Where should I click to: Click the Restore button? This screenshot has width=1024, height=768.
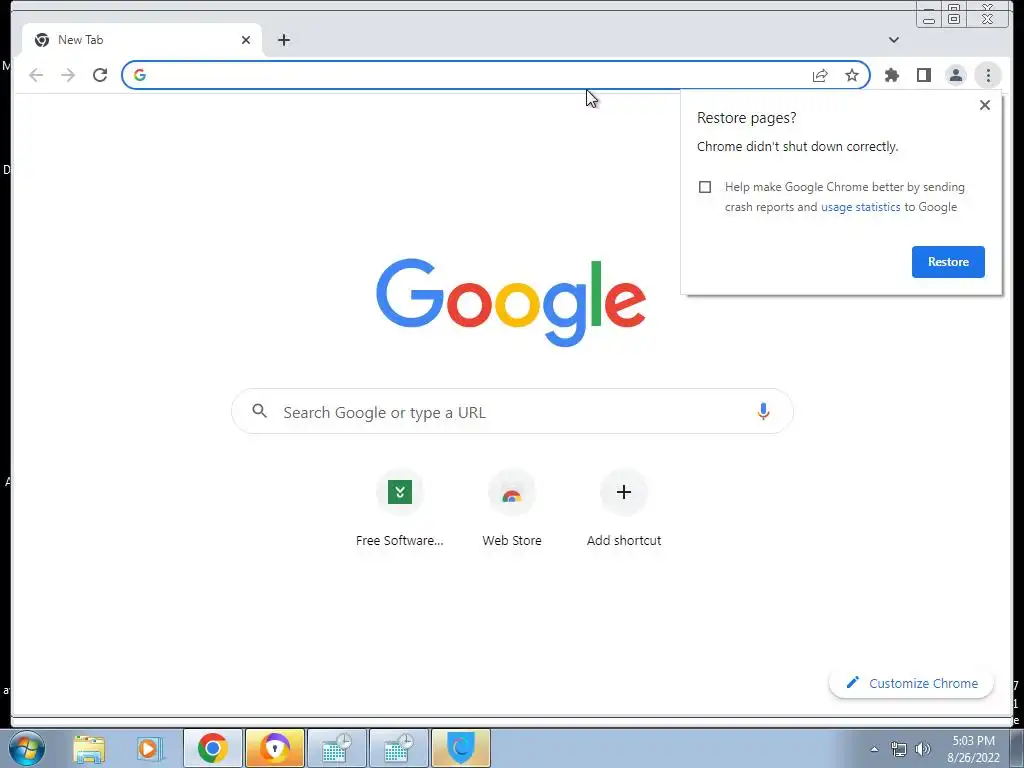948,262
